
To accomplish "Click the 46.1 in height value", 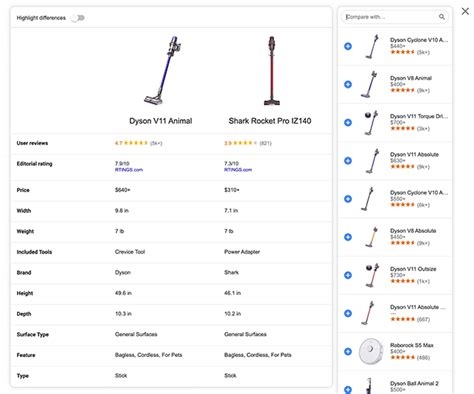I will [232, 293].
